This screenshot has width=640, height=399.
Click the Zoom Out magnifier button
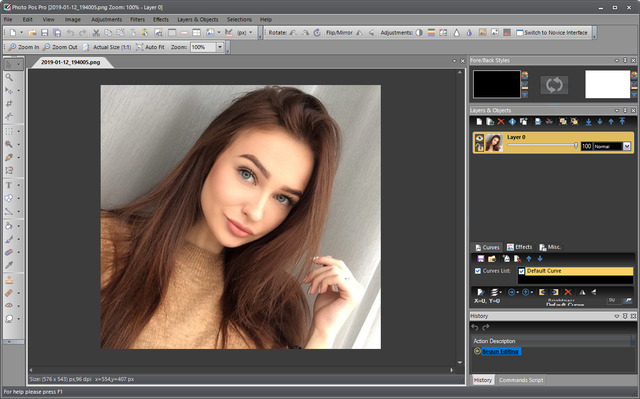coord(60,47)
